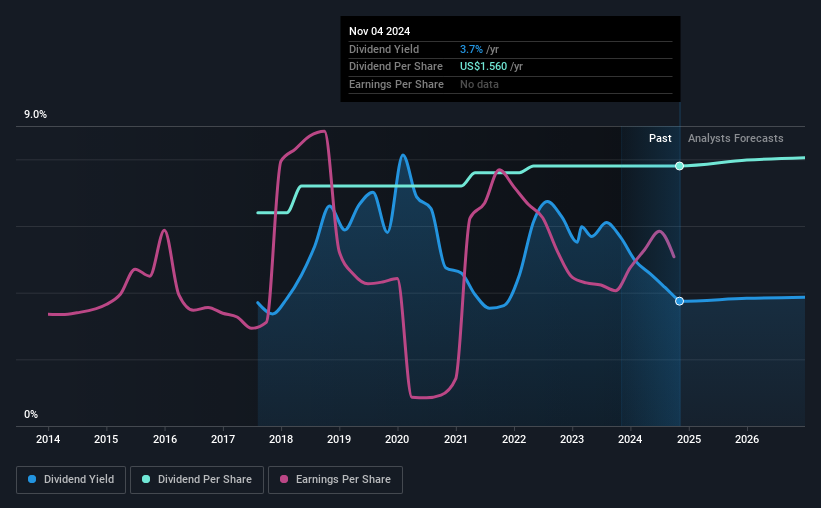Select the 2024 x-axis label

[630, 439]
